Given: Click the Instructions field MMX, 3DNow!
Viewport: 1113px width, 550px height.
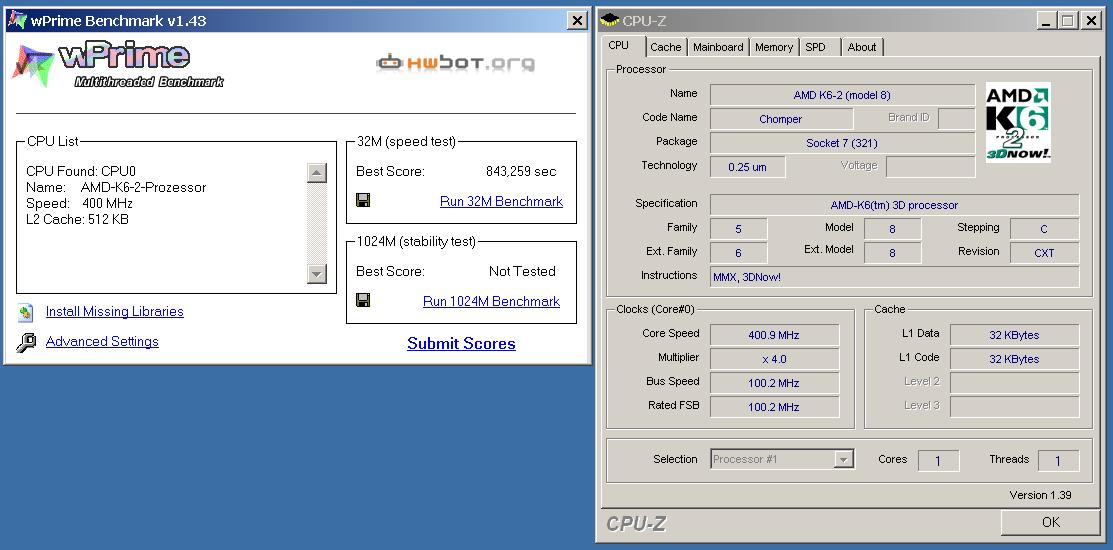Looking at the screenshot, I should pyautogui.click(x=894, y=277).
